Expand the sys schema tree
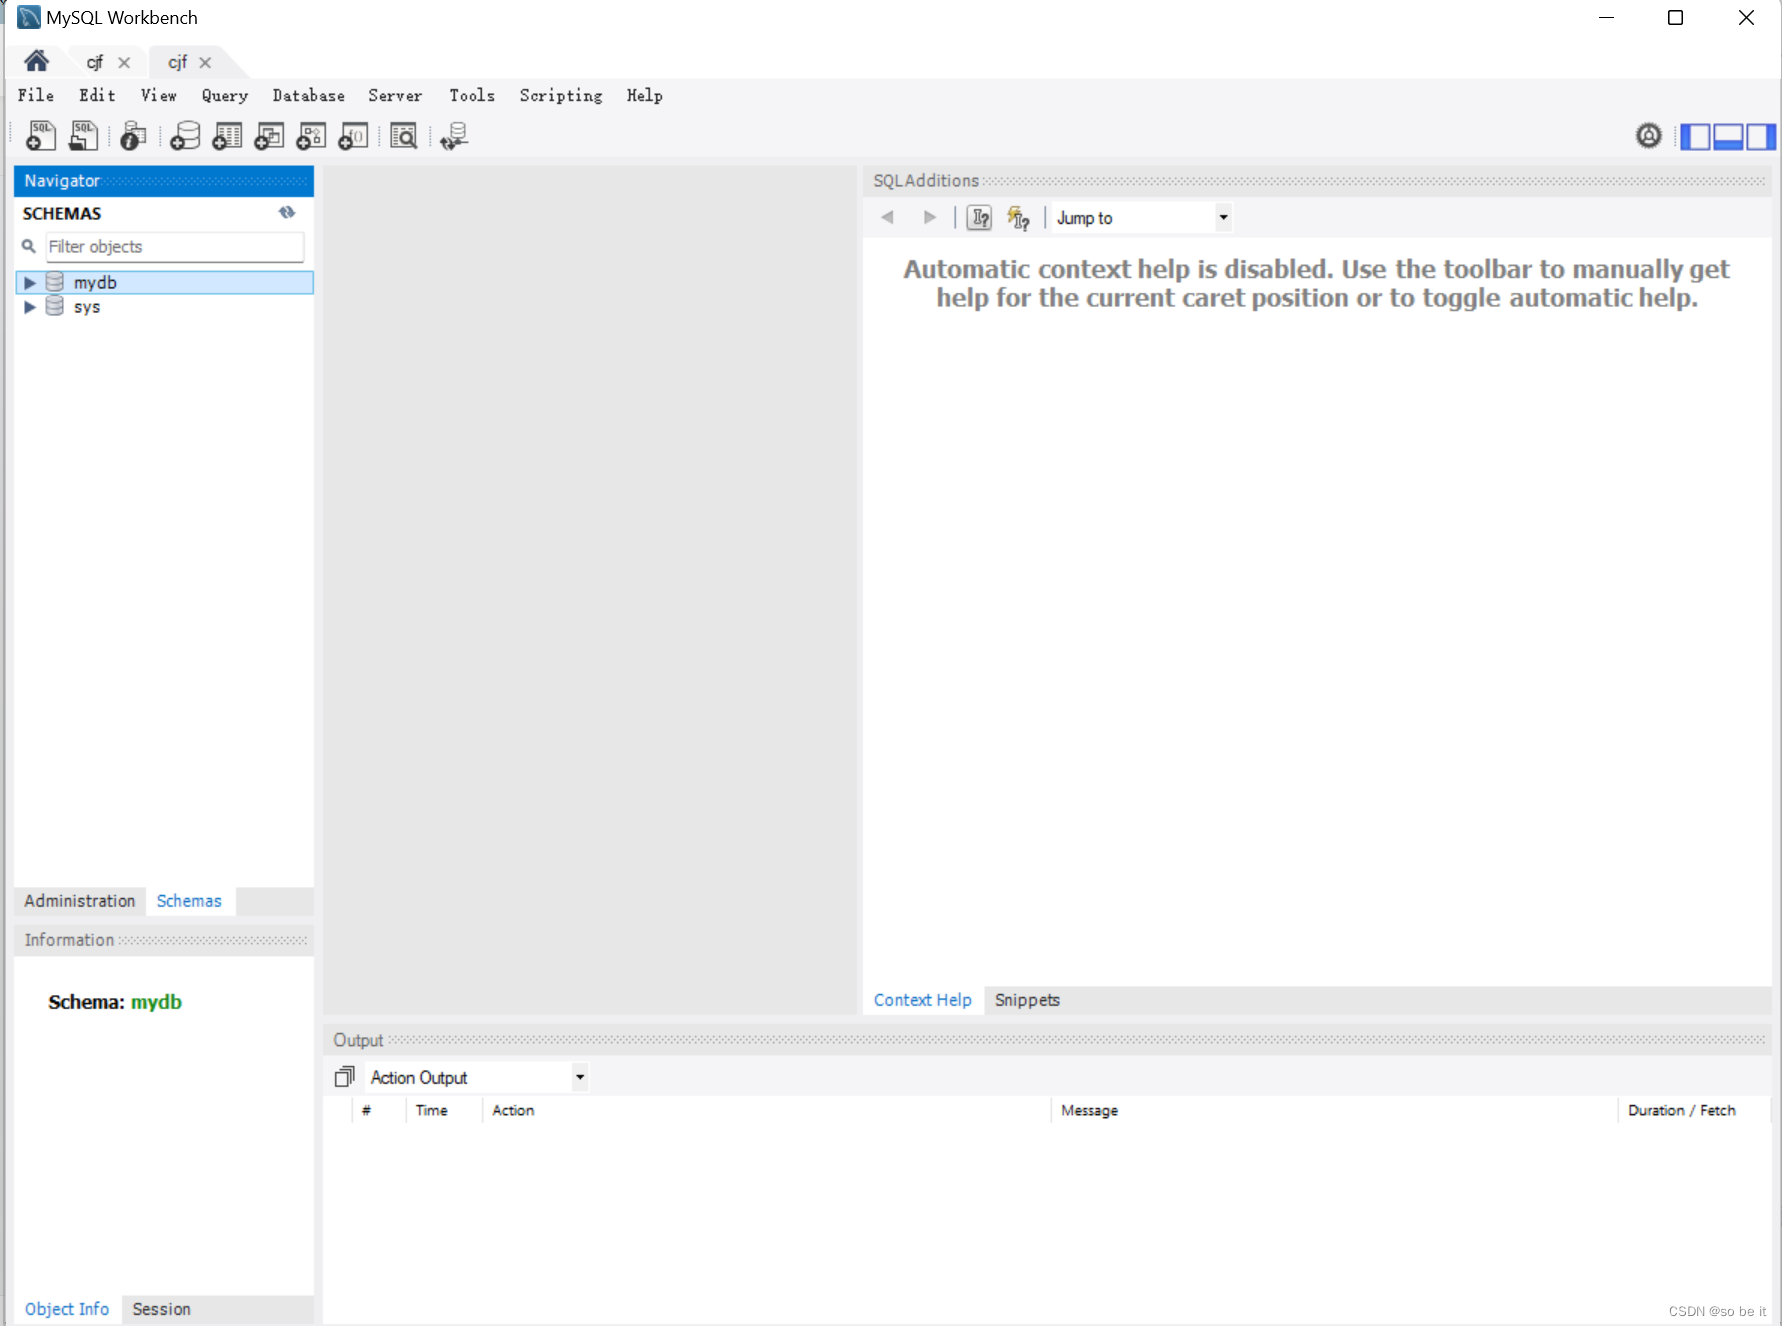This screenshot has height=1326, width=1782. [30, 307]
